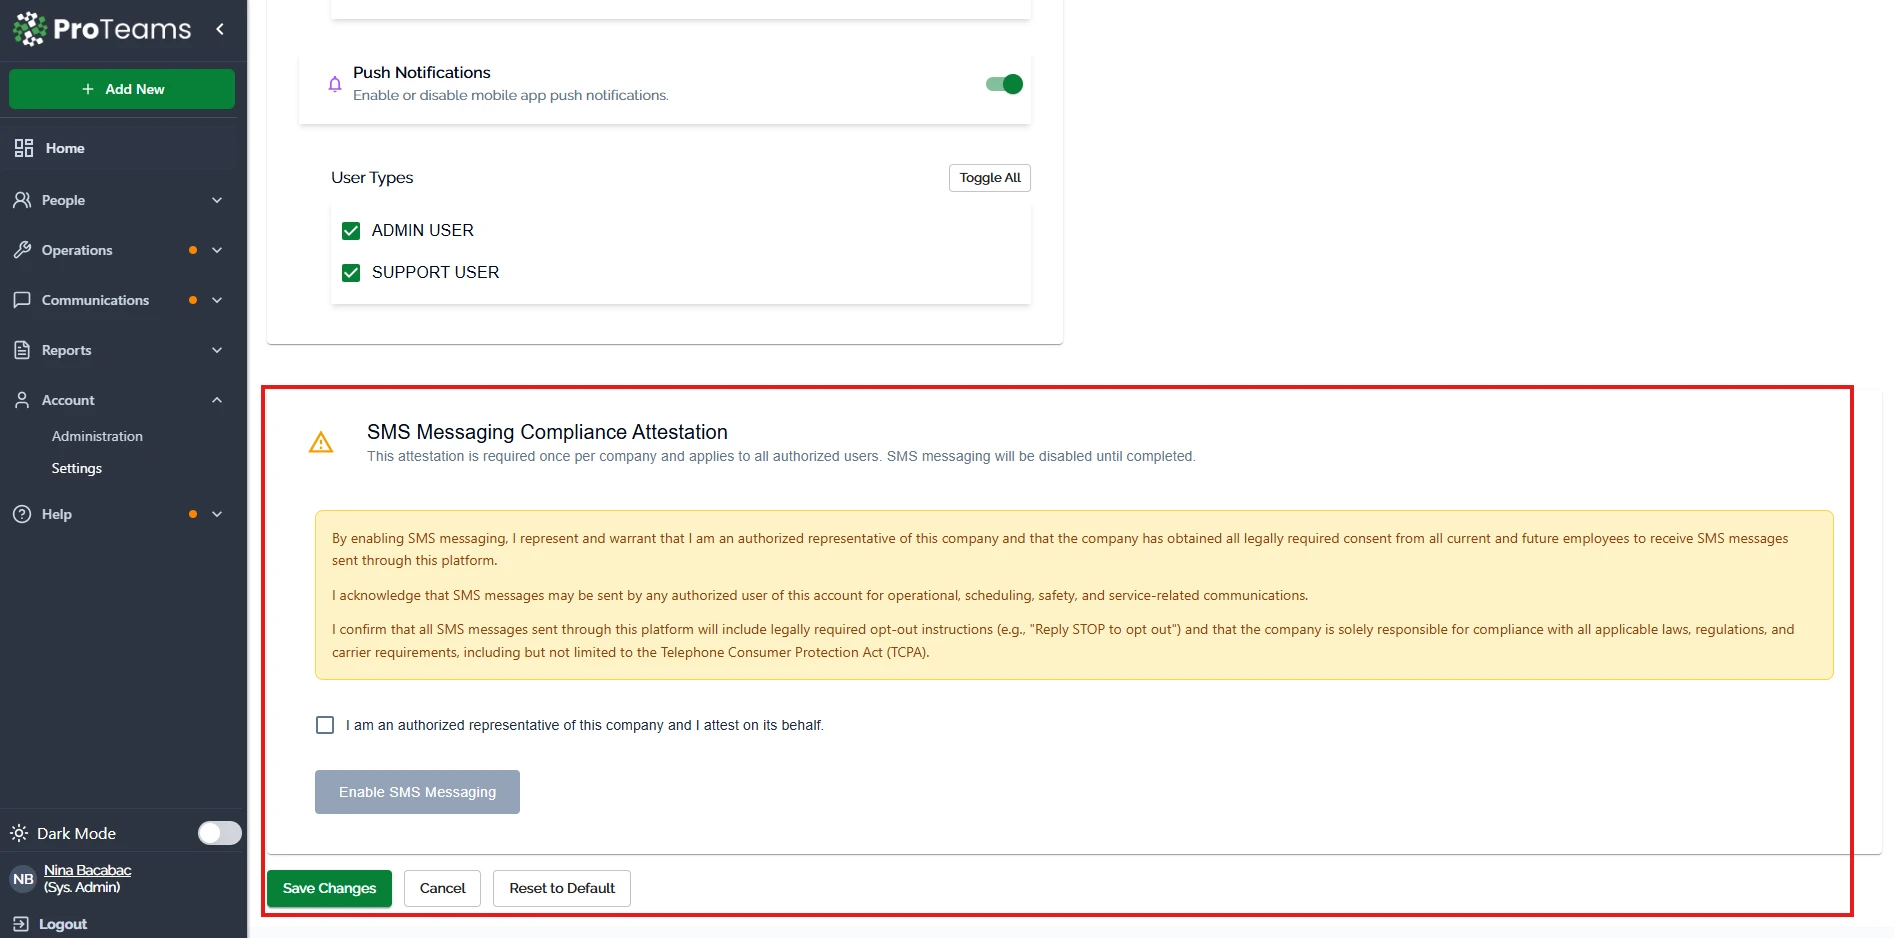The image size is (1894, 938).
Task: Collapse the Account section chevron
Action: (x=217, y=400)
